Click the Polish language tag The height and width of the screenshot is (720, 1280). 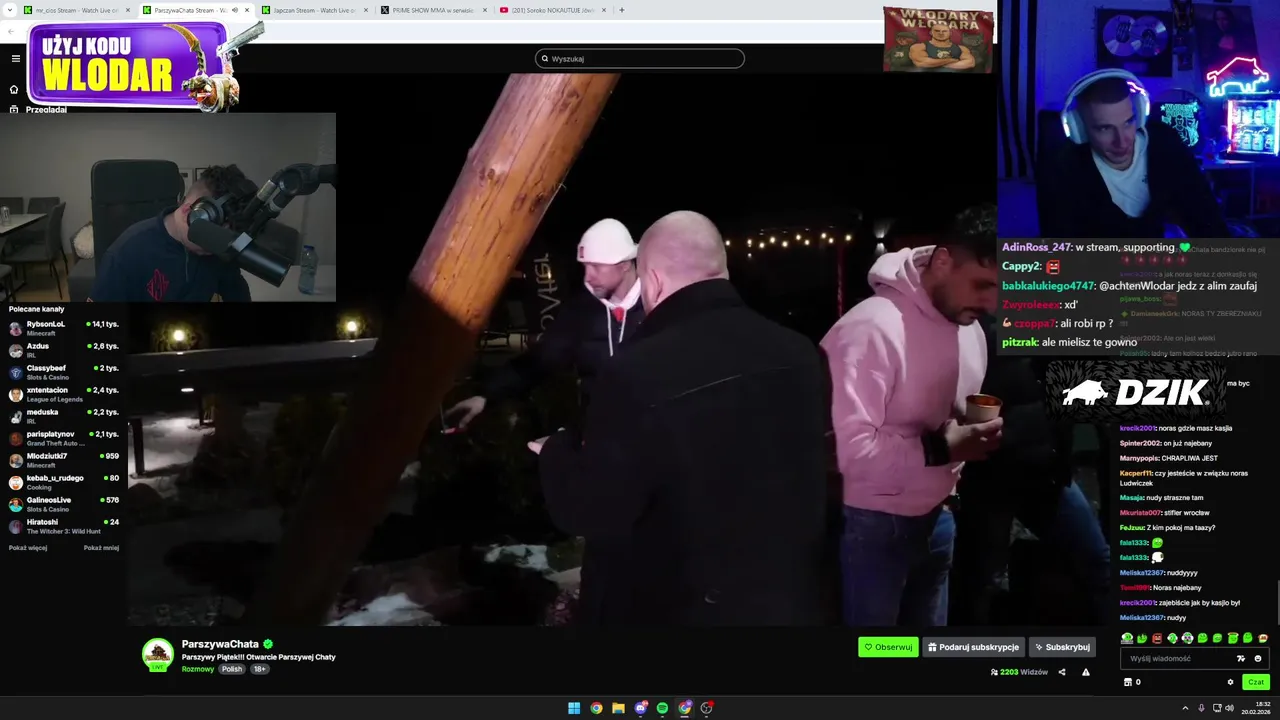(x=232, y=669)
